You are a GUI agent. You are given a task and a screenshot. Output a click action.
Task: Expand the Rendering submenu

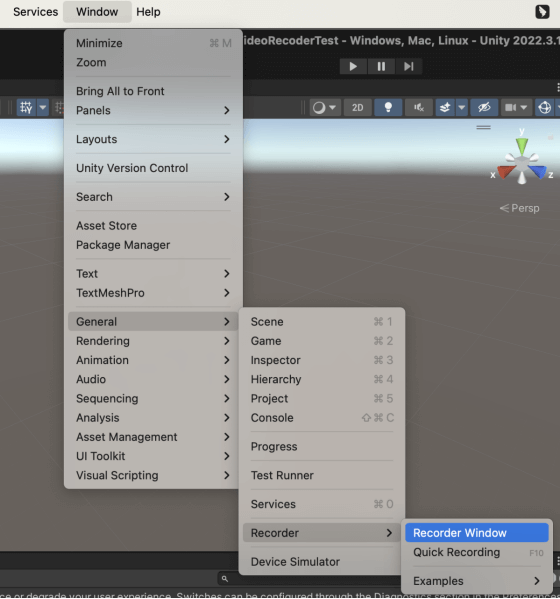[x=153, y=341]
